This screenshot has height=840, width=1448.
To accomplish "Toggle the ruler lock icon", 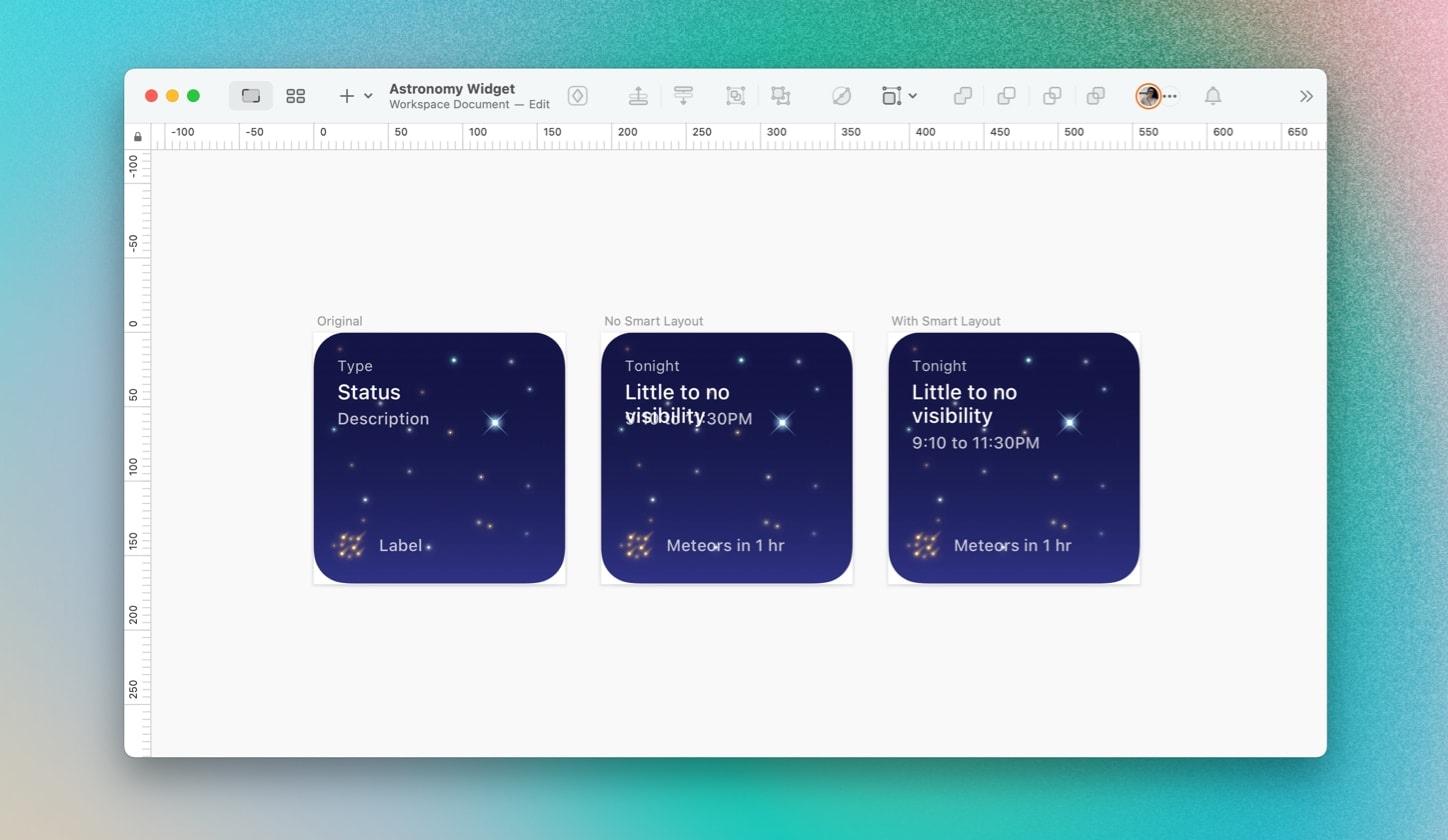I will [x=138, y=137].
